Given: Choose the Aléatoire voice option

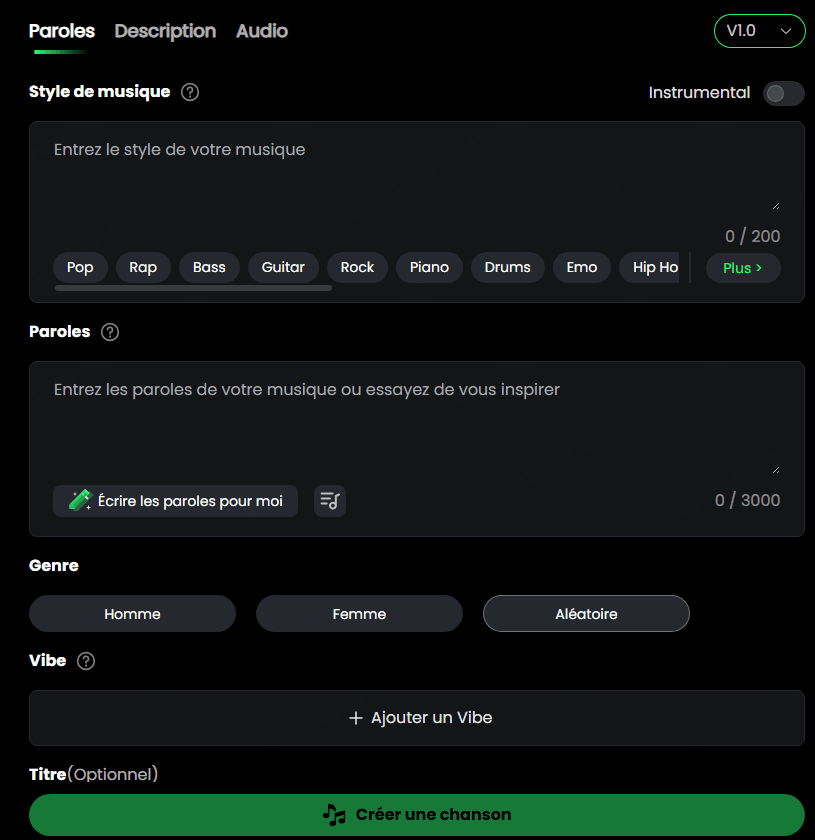Looking at the screenshot, I should 586,614.
